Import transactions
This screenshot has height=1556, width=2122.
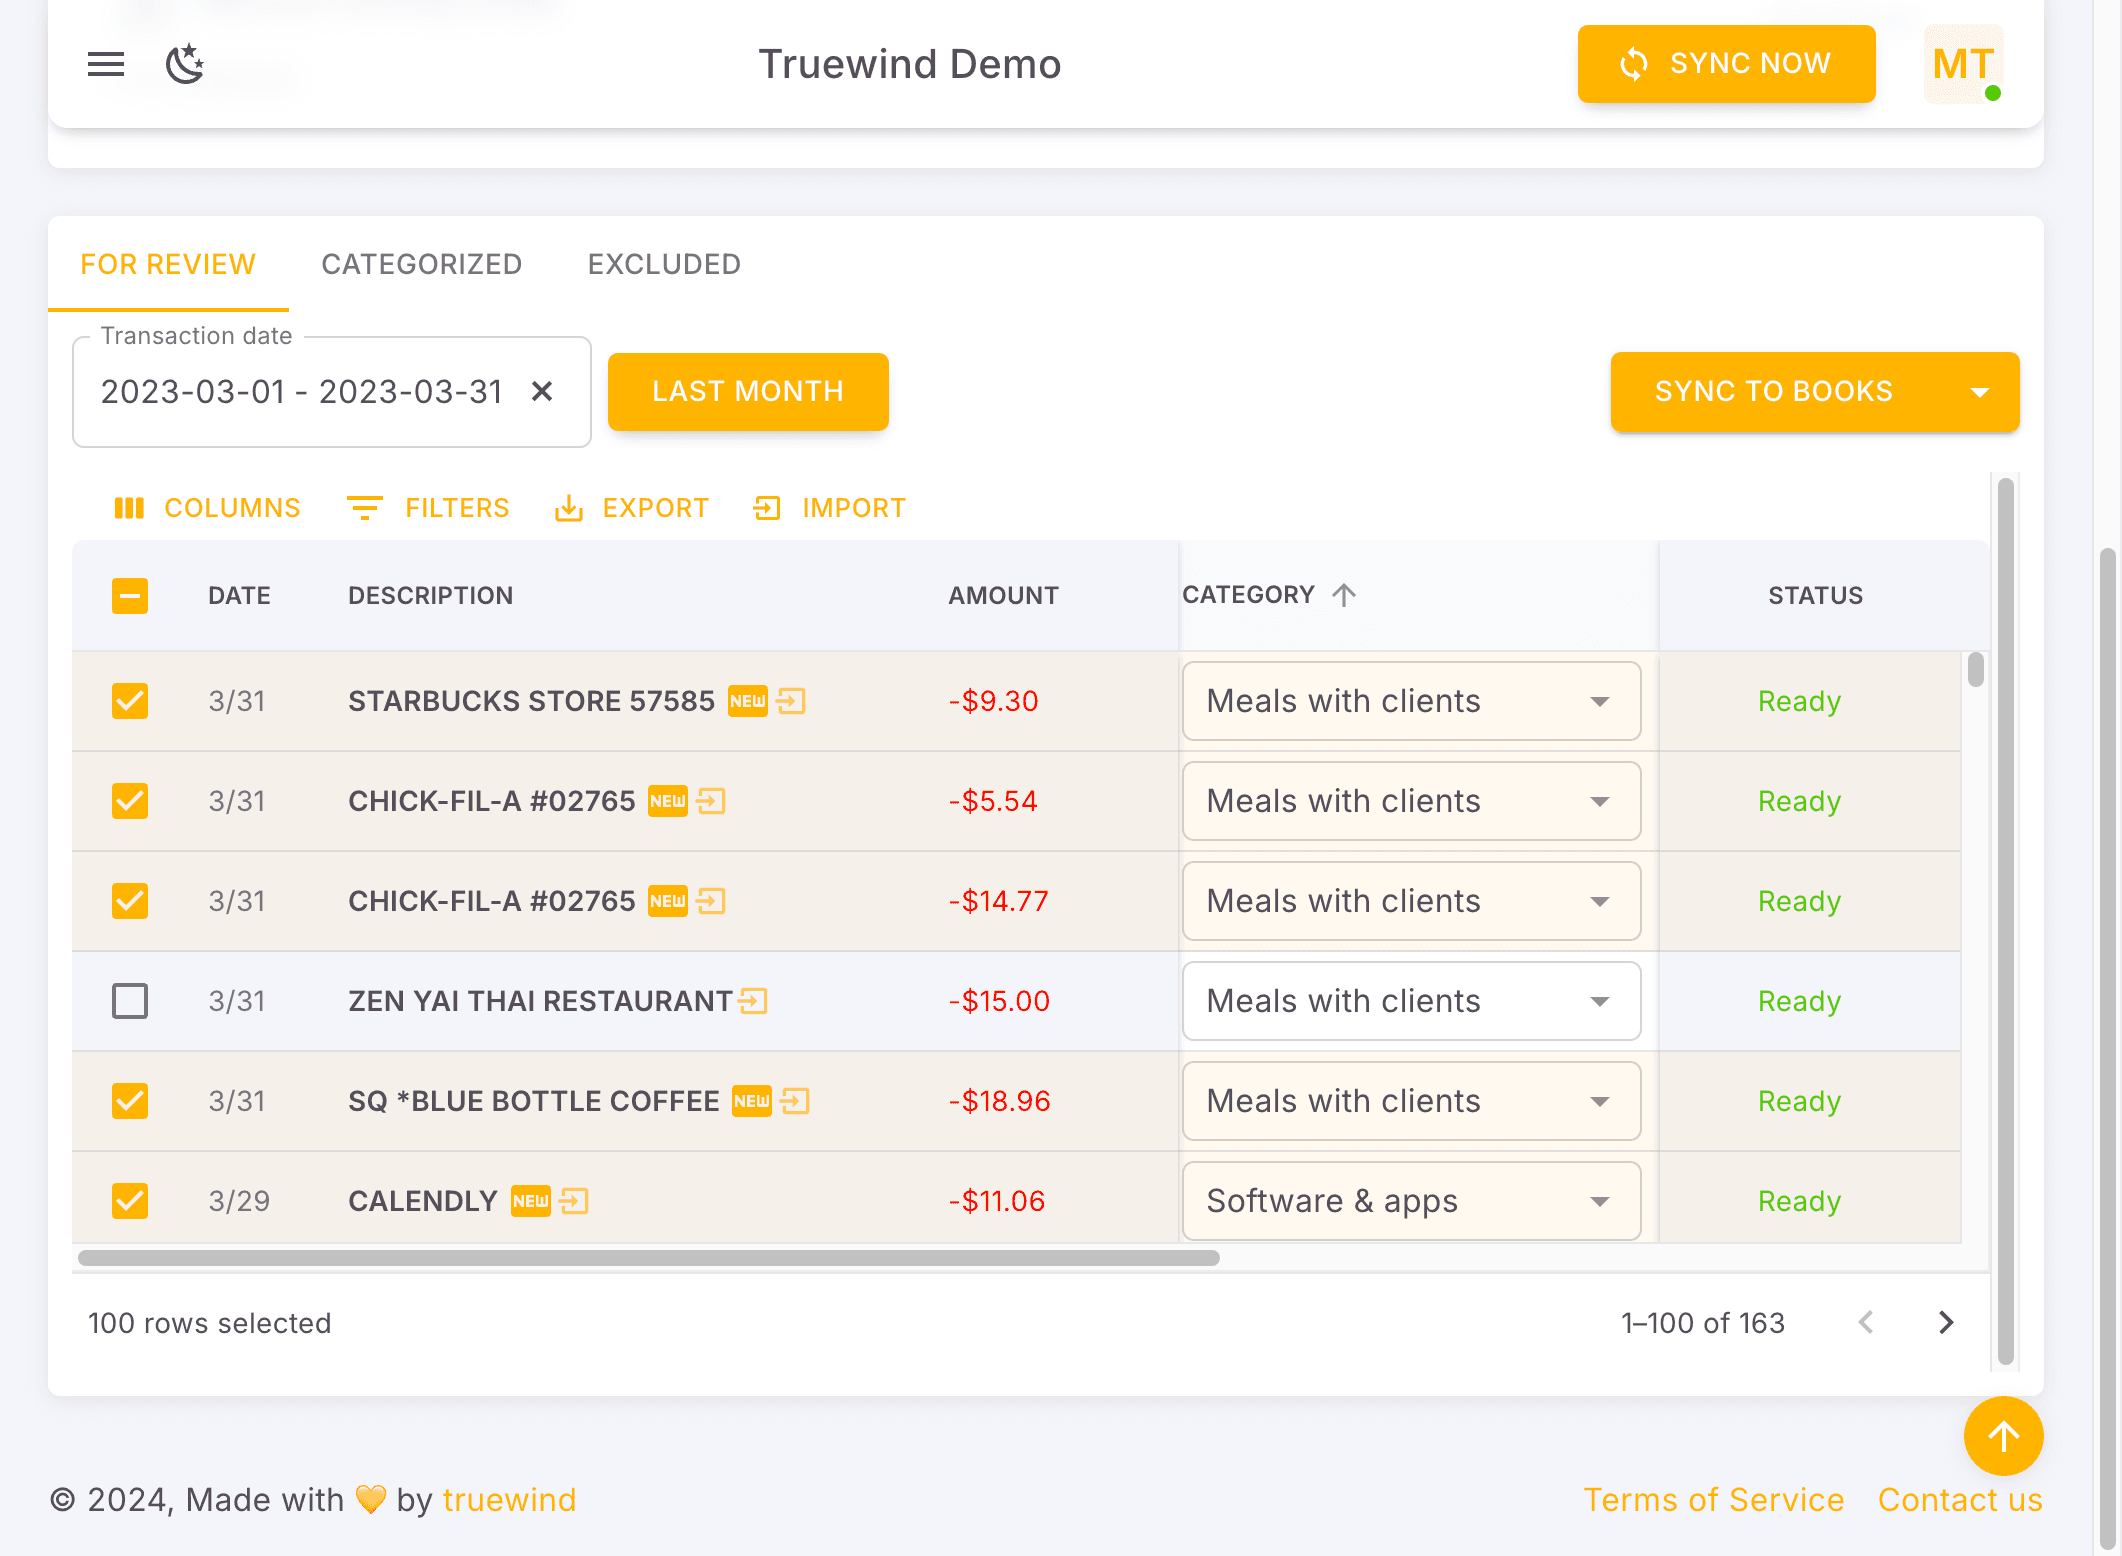pos(829,508)
